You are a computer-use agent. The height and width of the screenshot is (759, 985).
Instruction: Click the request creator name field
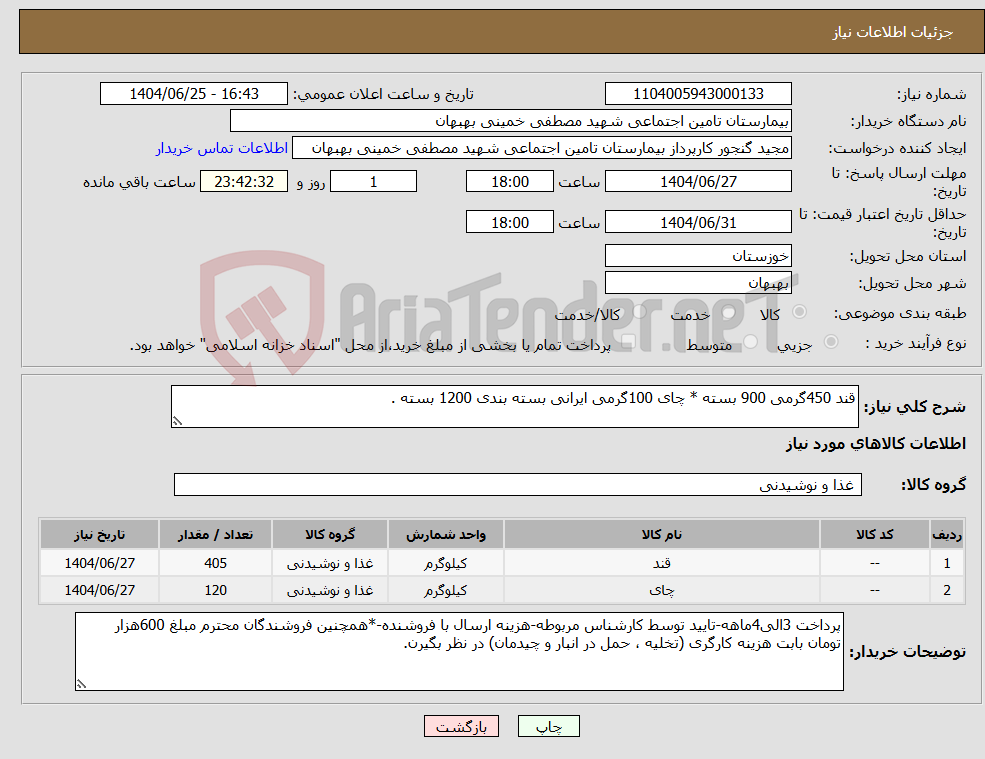(541, 148)
